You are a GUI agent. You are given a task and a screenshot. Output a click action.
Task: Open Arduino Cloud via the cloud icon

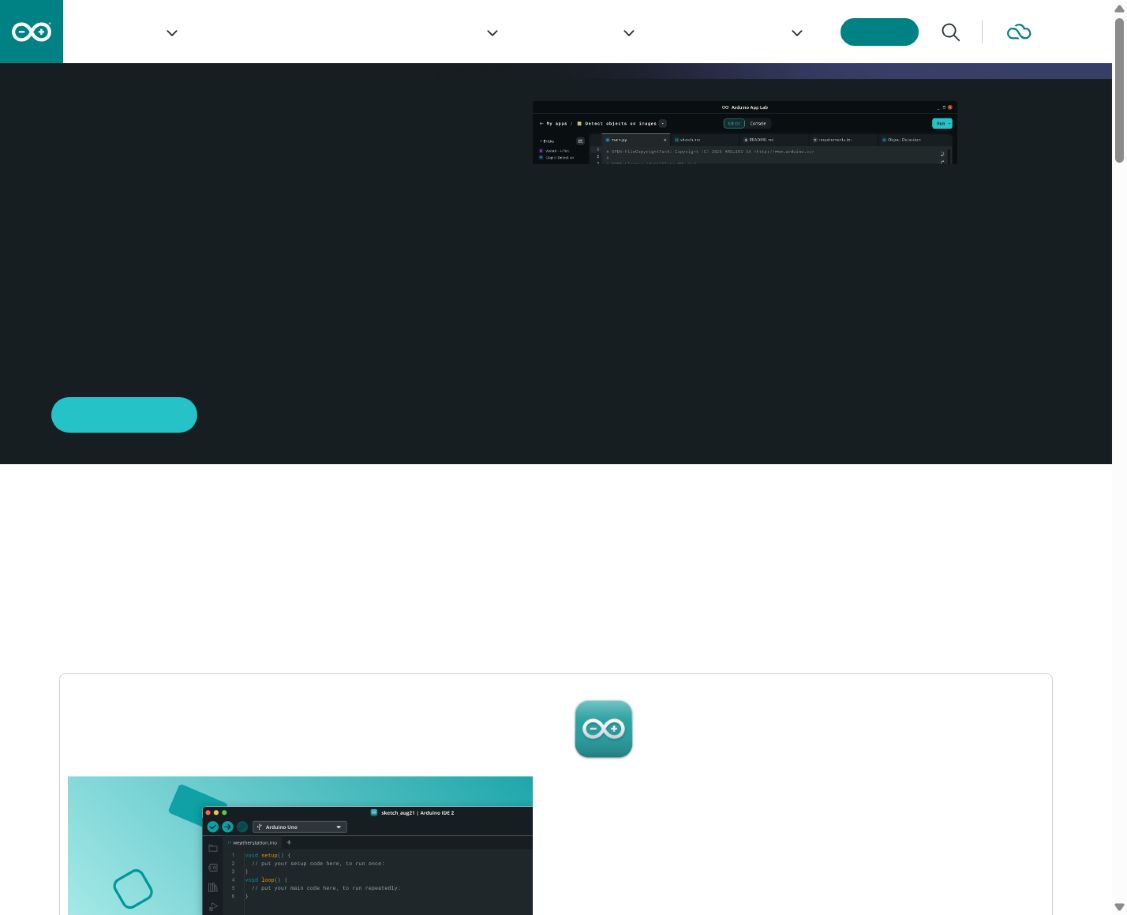pyautogui.click(x=1018, y=32)
